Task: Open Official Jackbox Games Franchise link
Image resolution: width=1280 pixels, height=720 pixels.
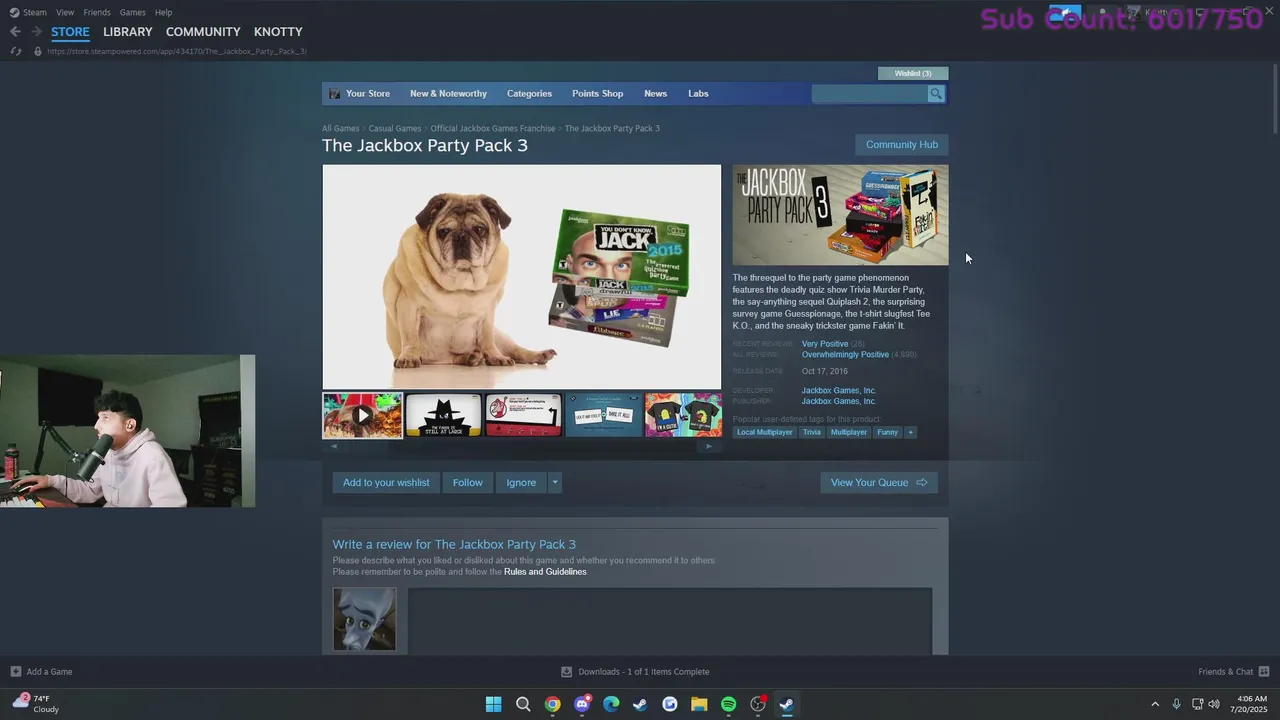Action: click(x=493, y=129)
